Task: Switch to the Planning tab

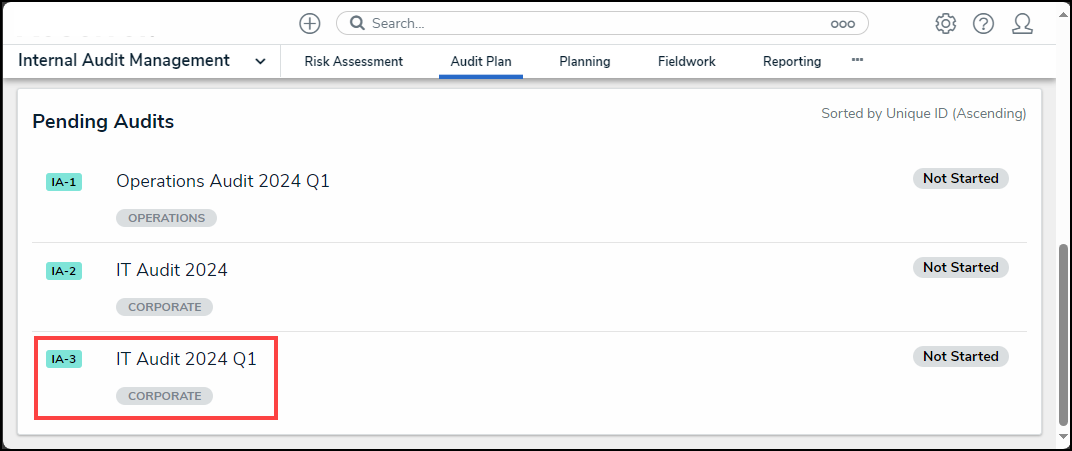Action: [585, 61]
